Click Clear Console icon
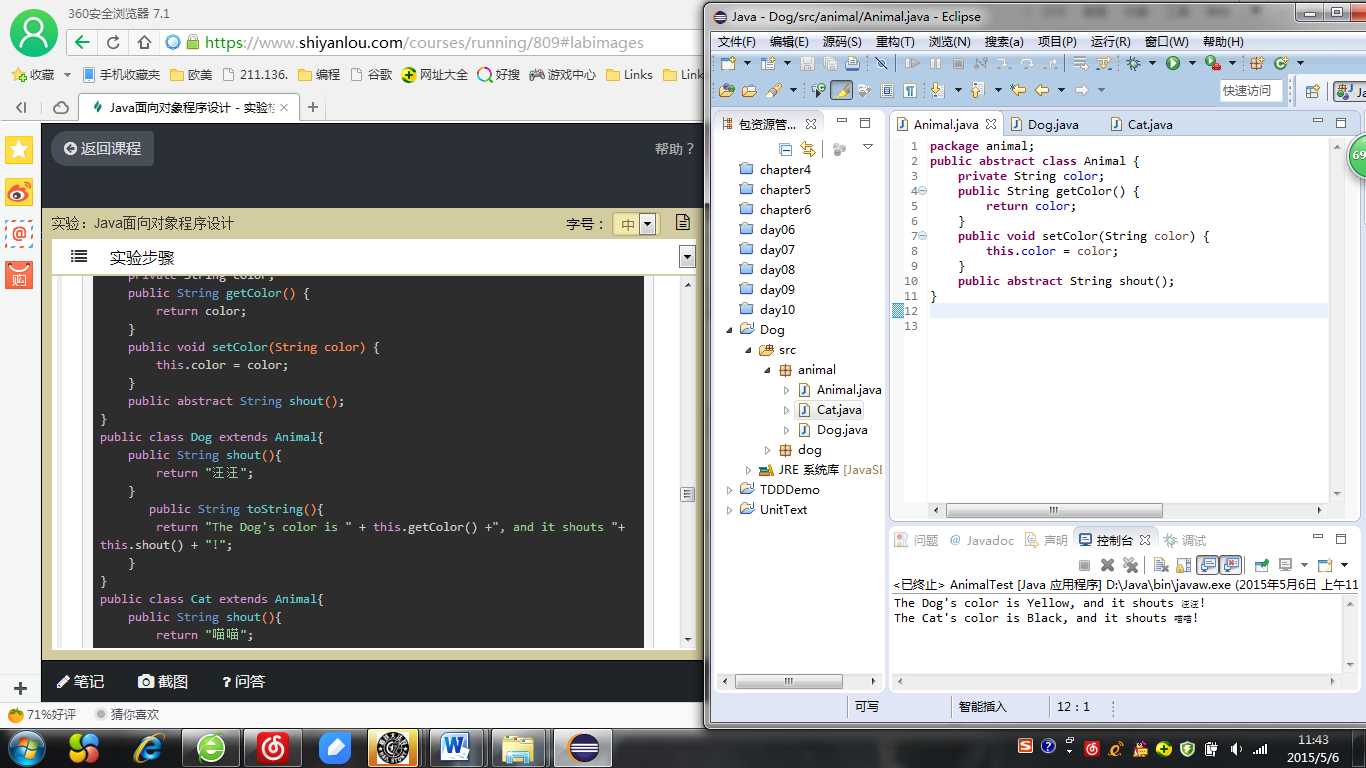 [x=1161, y=565]
